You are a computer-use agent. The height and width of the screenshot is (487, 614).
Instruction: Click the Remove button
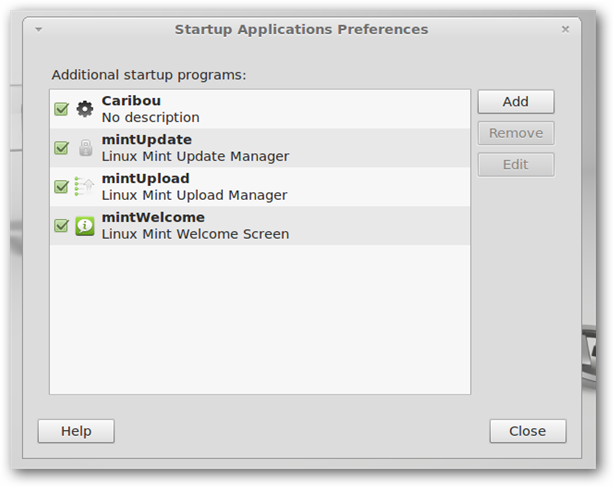point(516,133)
